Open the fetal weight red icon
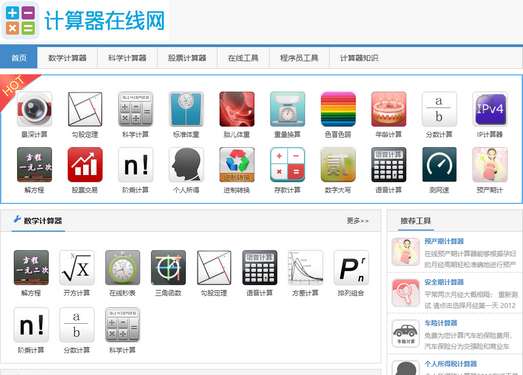This screenshot has width=523, height=375. 237,109
